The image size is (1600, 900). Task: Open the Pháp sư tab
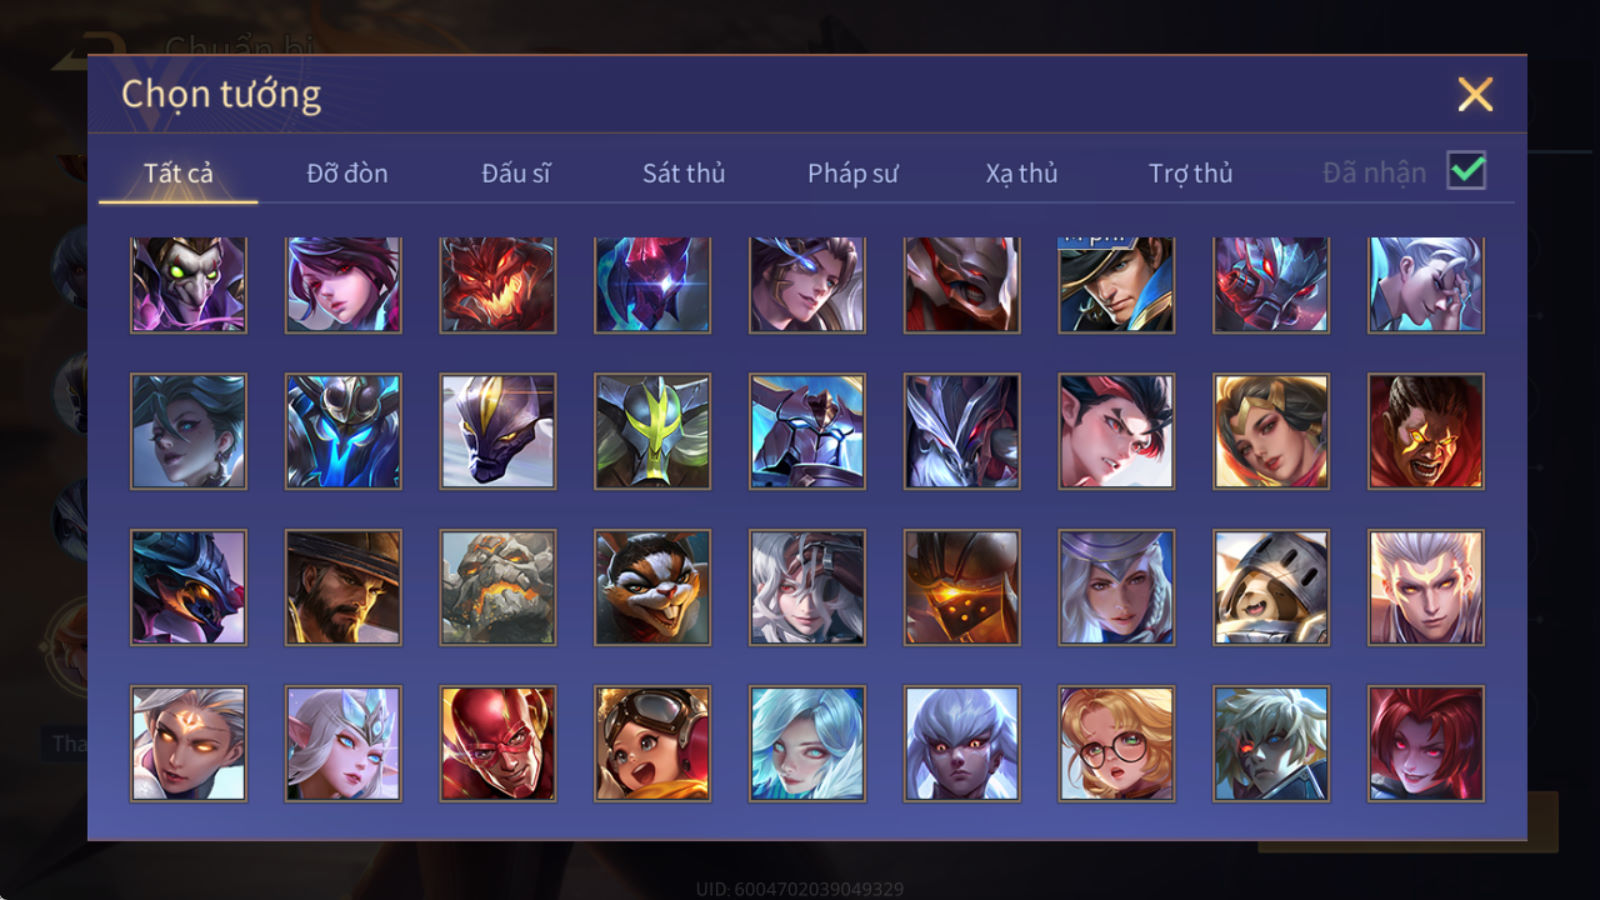click(853, 173)
